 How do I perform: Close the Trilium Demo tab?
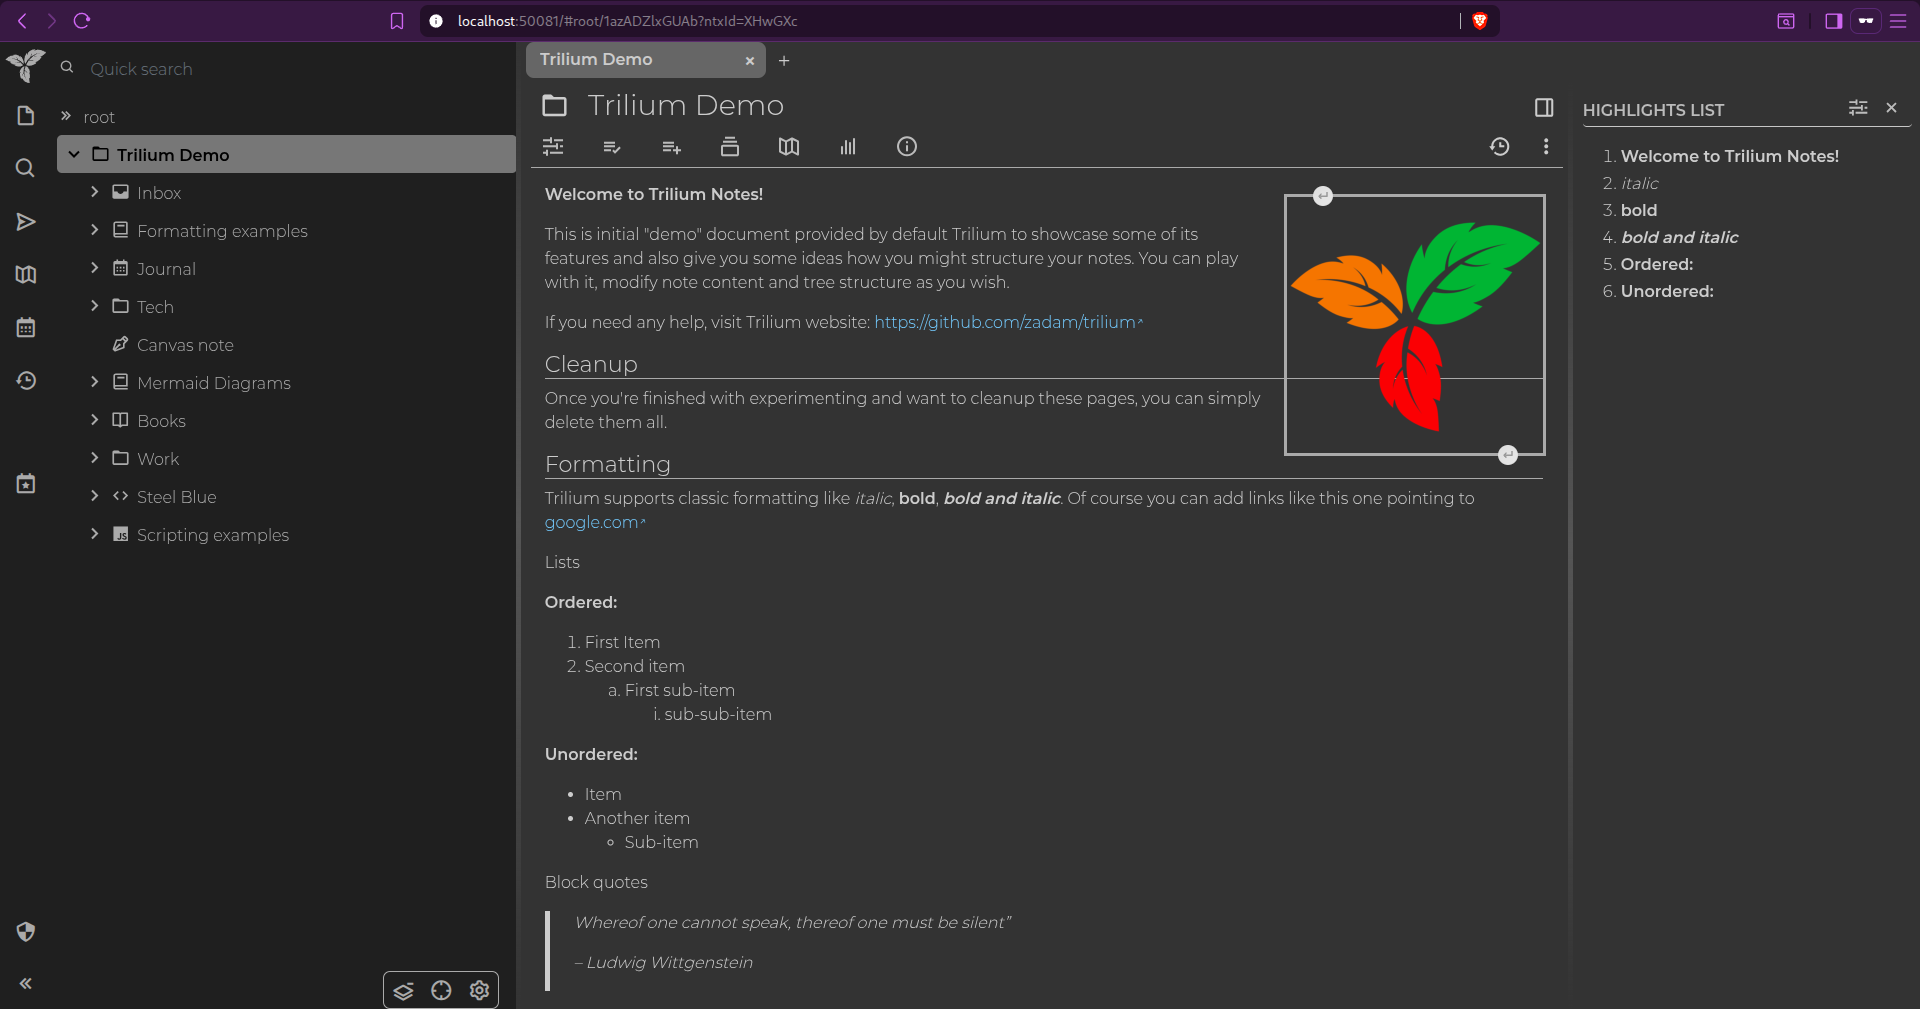[x=749, y=61]
